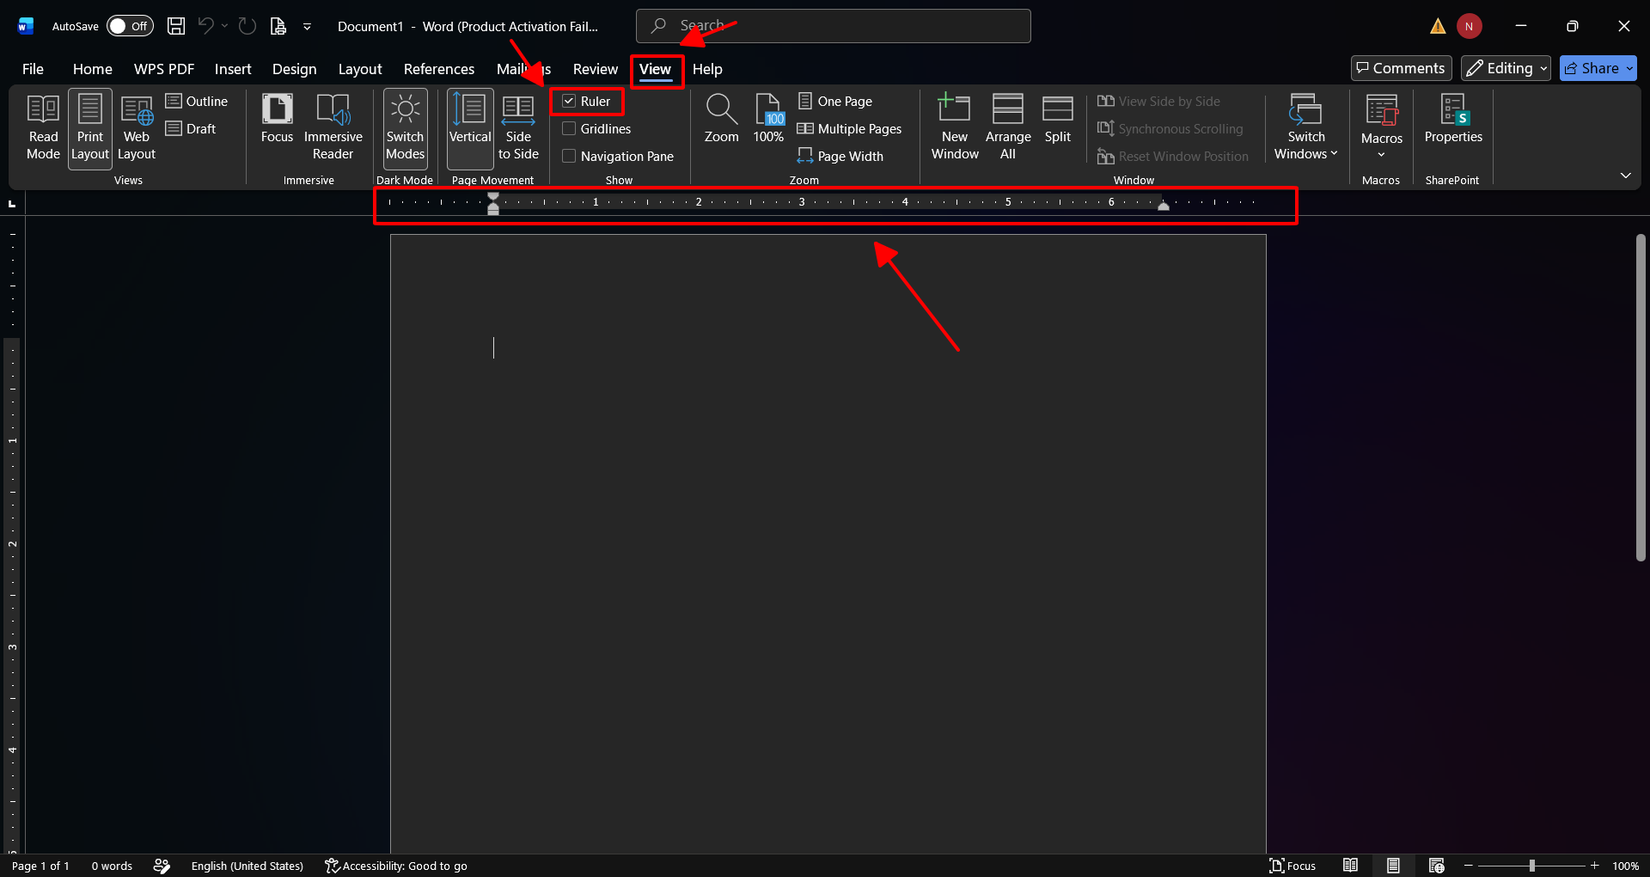
Task: Switch to Read Mode view
Action: coord(43,128)
